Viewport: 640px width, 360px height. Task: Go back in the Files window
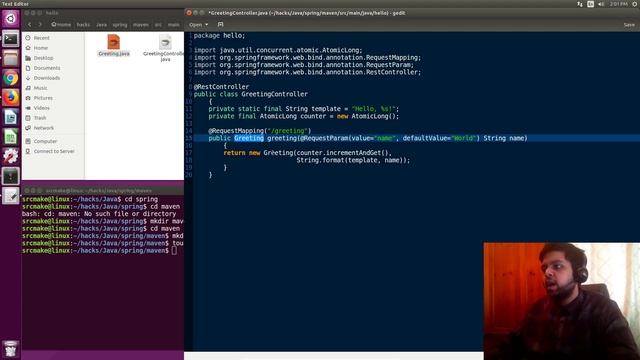[29, 24]
